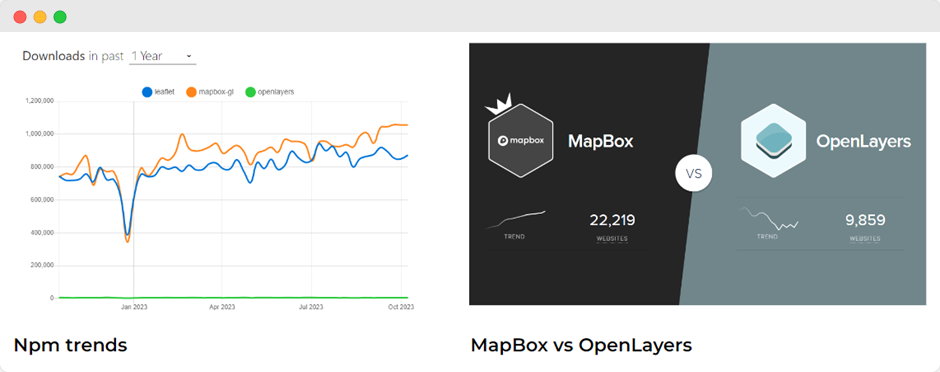
Task: Click the Npm trends heading
Action: pyautogui.click(x=70, y=345)
